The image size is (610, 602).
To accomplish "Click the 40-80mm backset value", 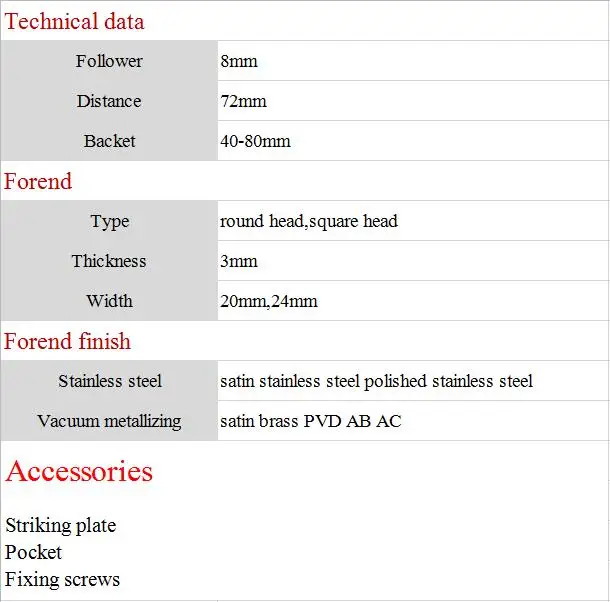I will point(255,141).
